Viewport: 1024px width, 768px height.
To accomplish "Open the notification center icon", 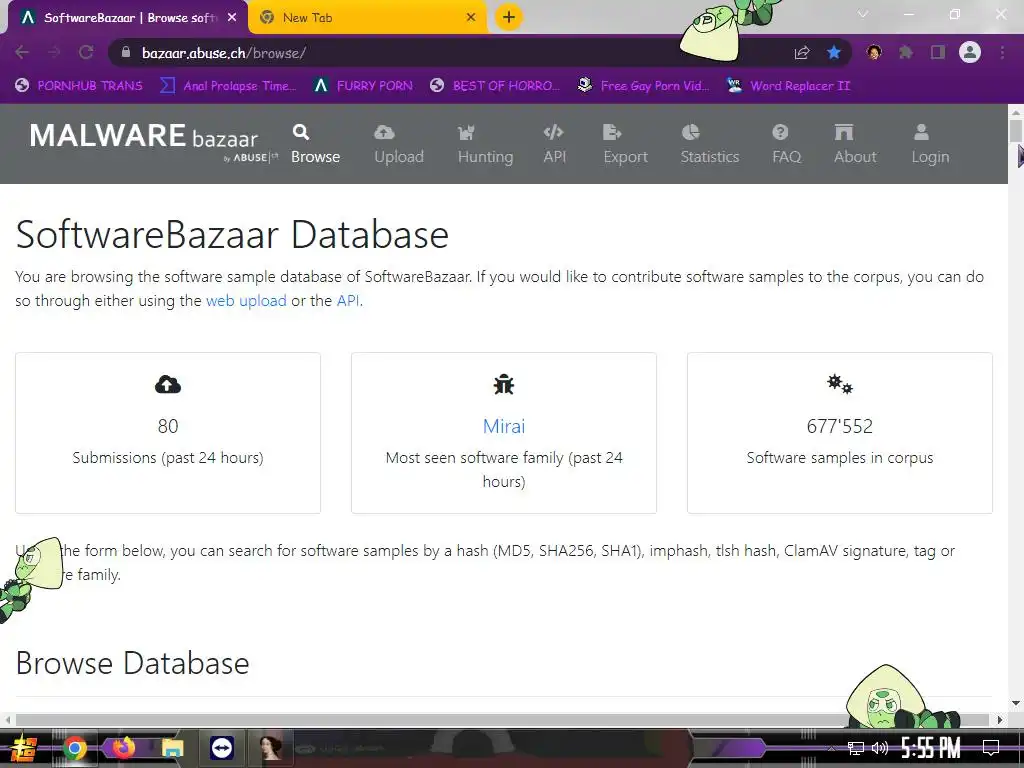I will click(991, 748).
